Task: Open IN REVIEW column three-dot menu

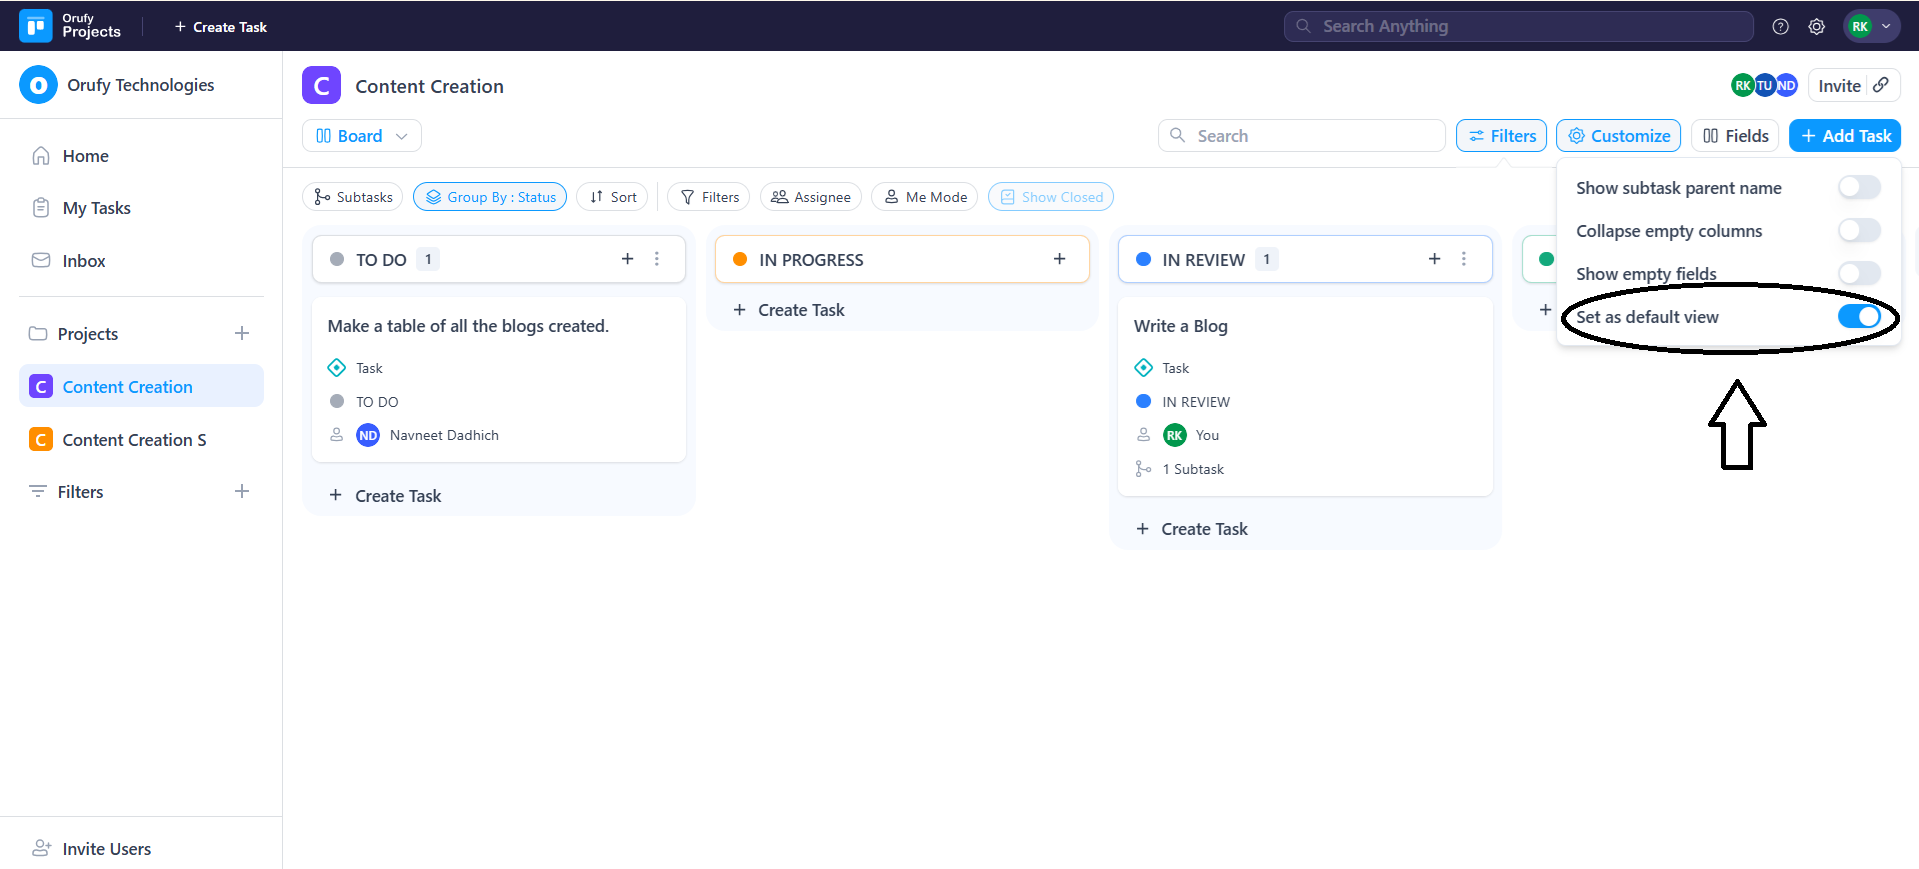Action: 1463,259
